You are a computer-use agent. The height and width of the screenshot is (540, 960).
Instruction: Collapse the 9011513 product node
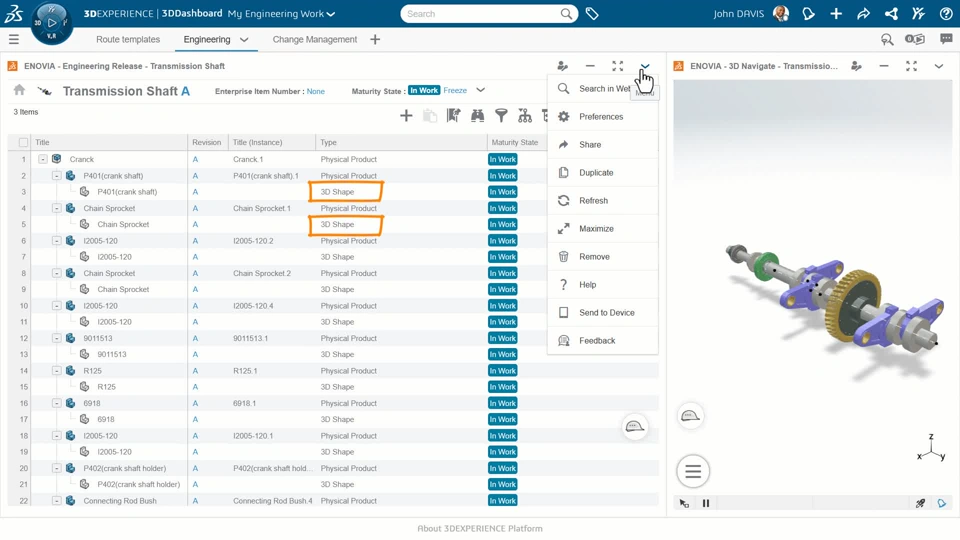click(56, 338)
